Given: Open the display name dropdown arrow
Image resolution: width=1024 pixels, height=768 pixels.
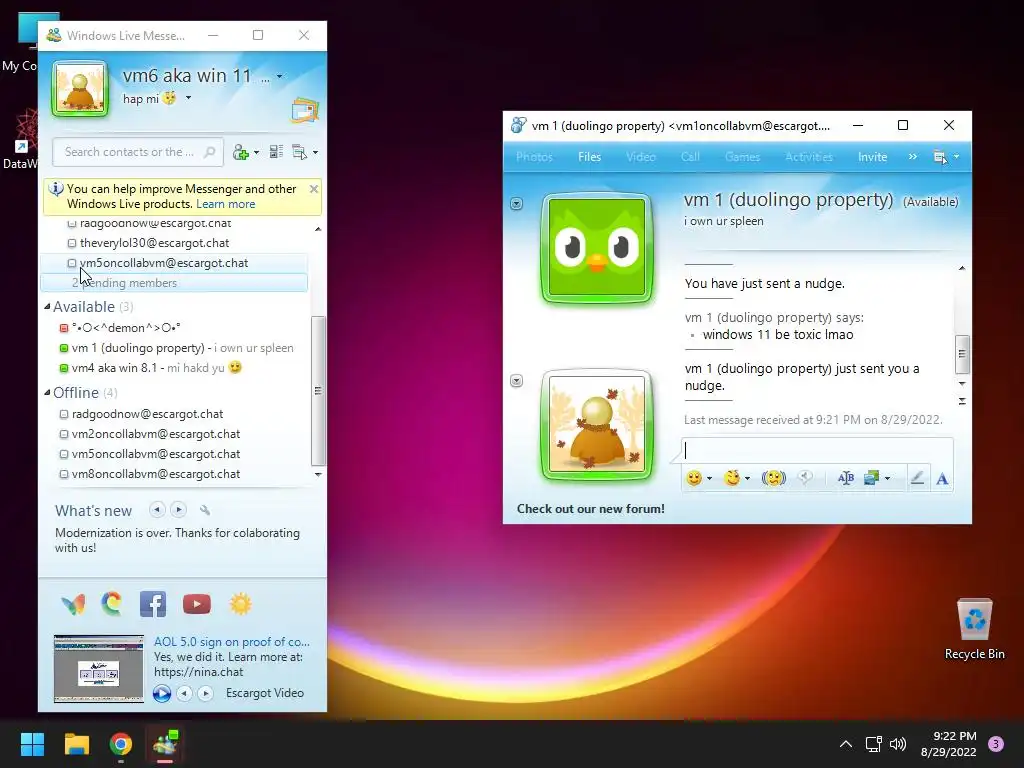Looking at the screenshot, I should (280, 76).
